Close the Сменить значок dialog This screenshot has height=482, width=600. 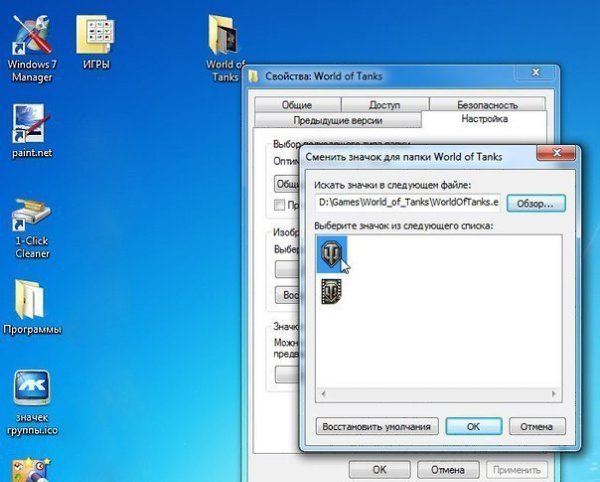[x=556, y=153]
